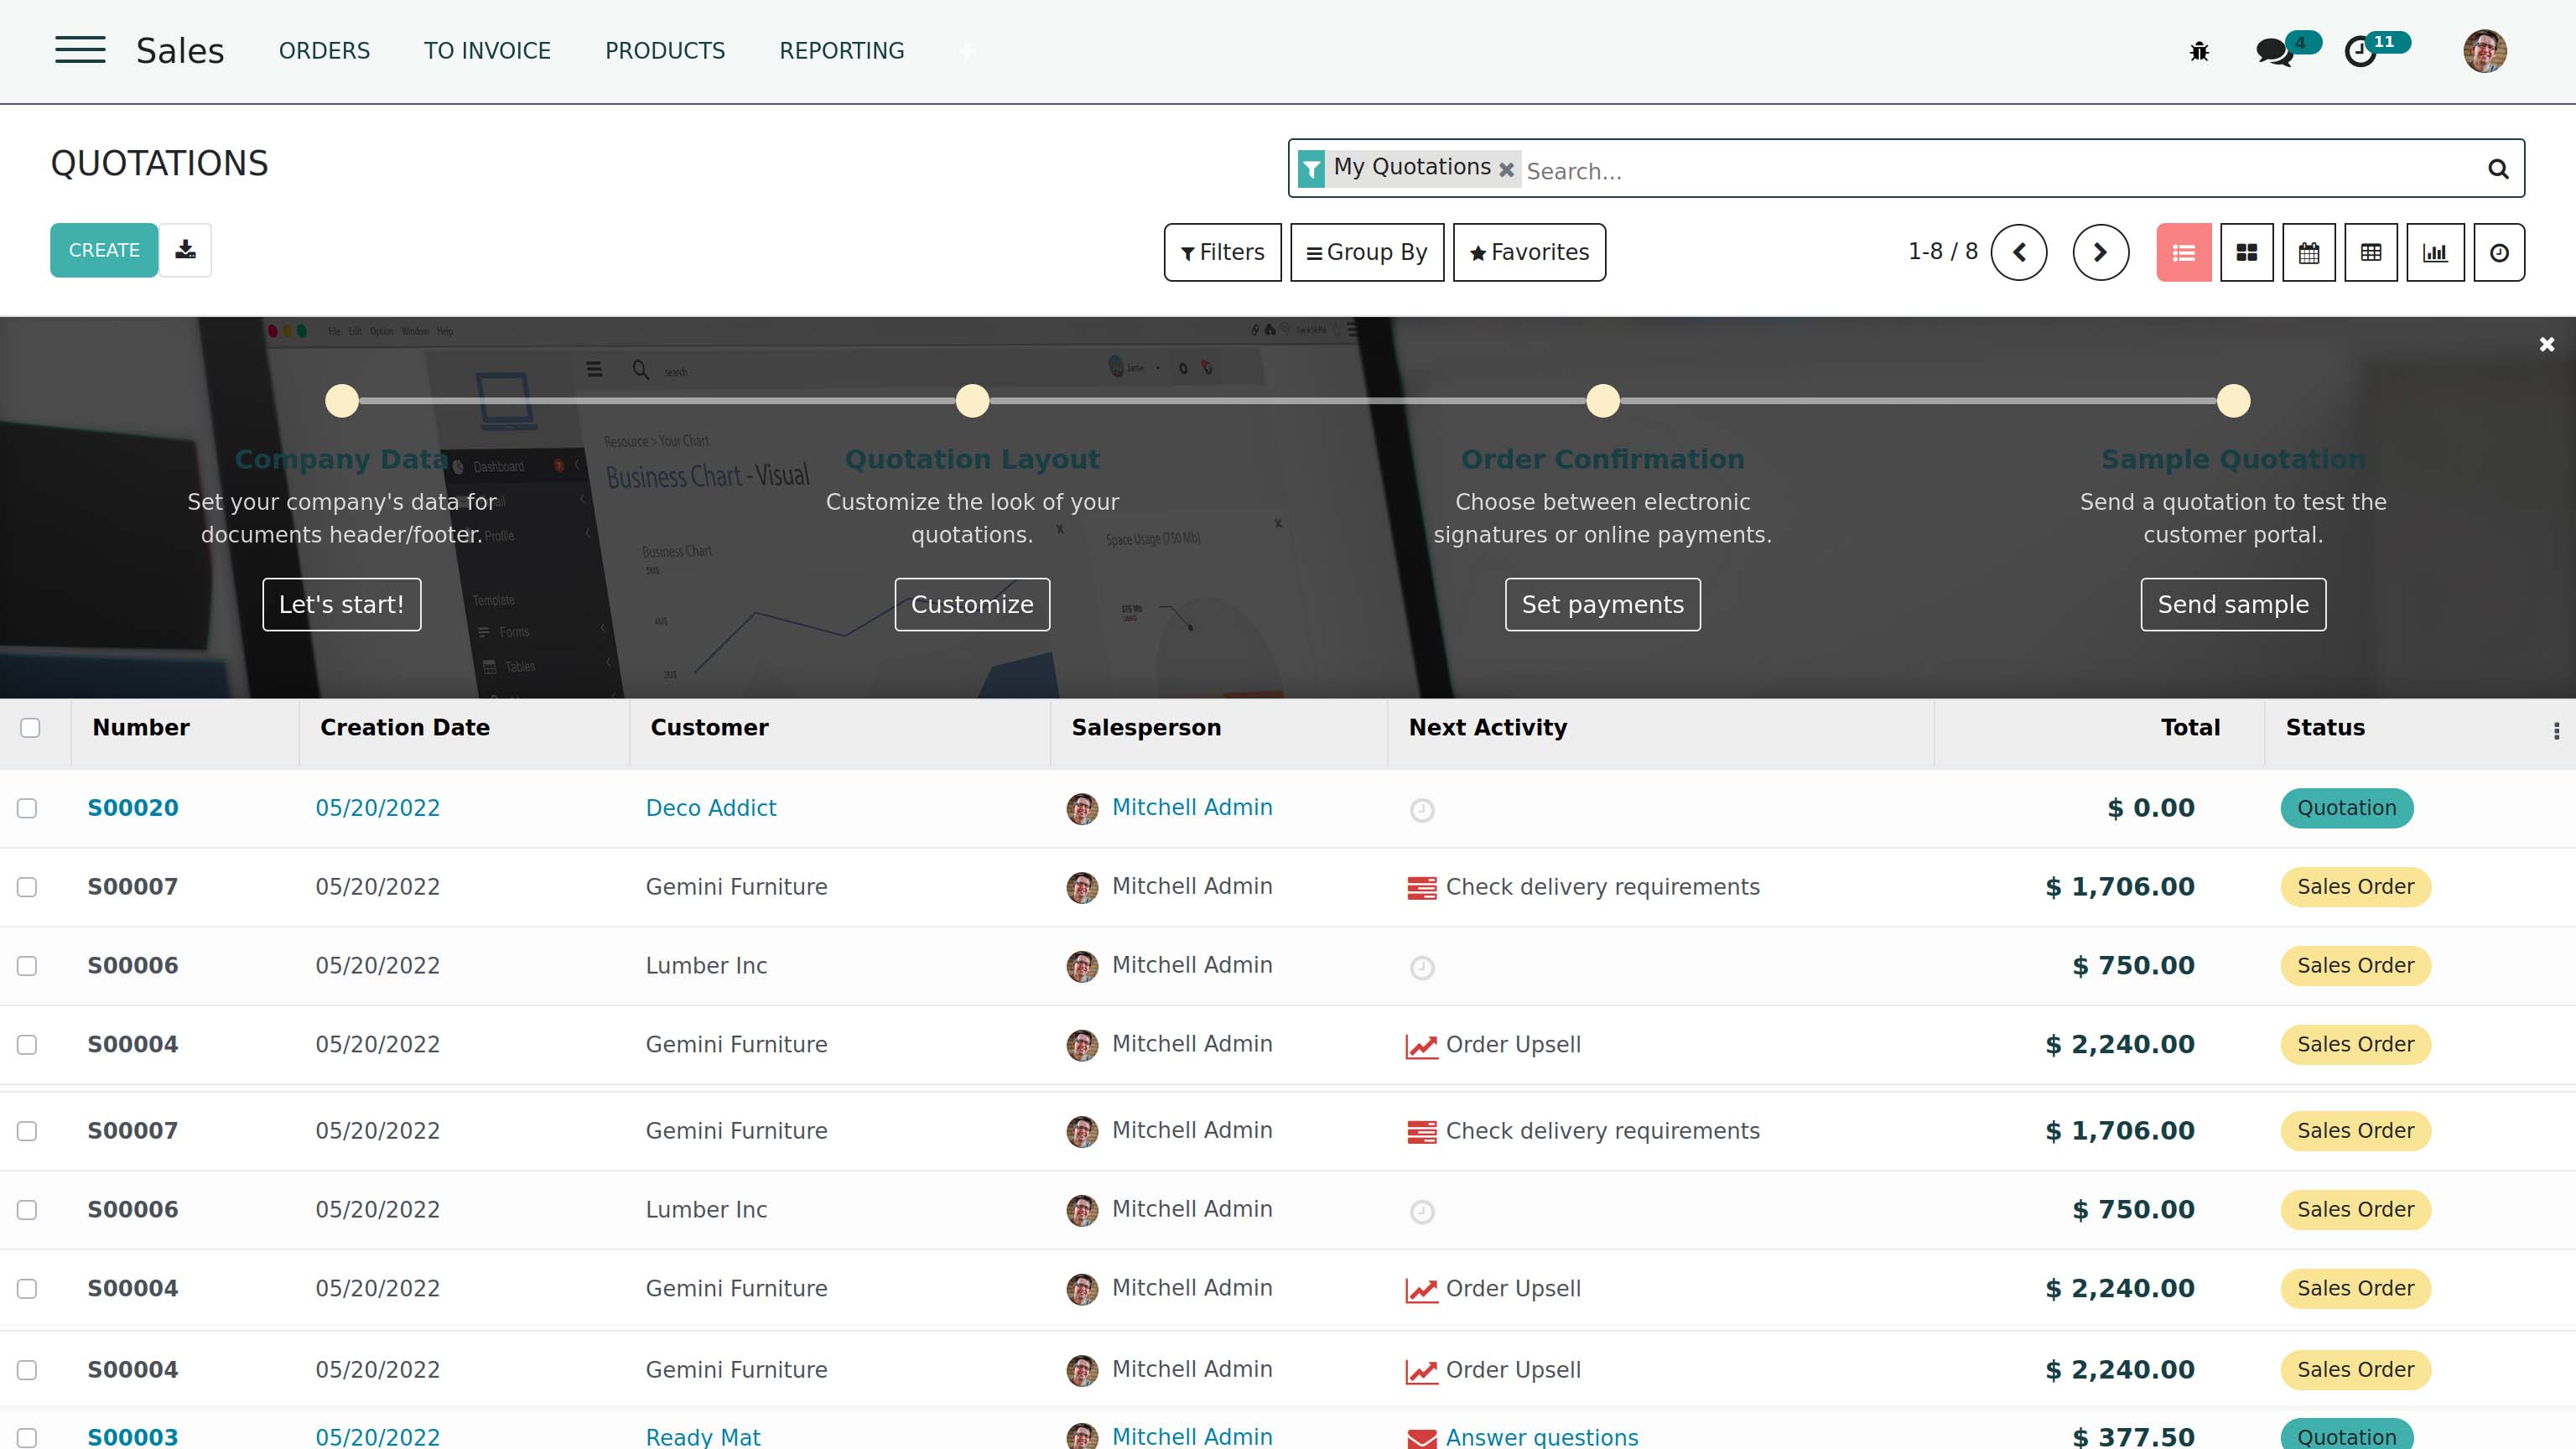The height and width of the screenshot is (1449, 2576).
Task: Switch to Graph view
Action: pyautogui.click(x=2434, y=253)
